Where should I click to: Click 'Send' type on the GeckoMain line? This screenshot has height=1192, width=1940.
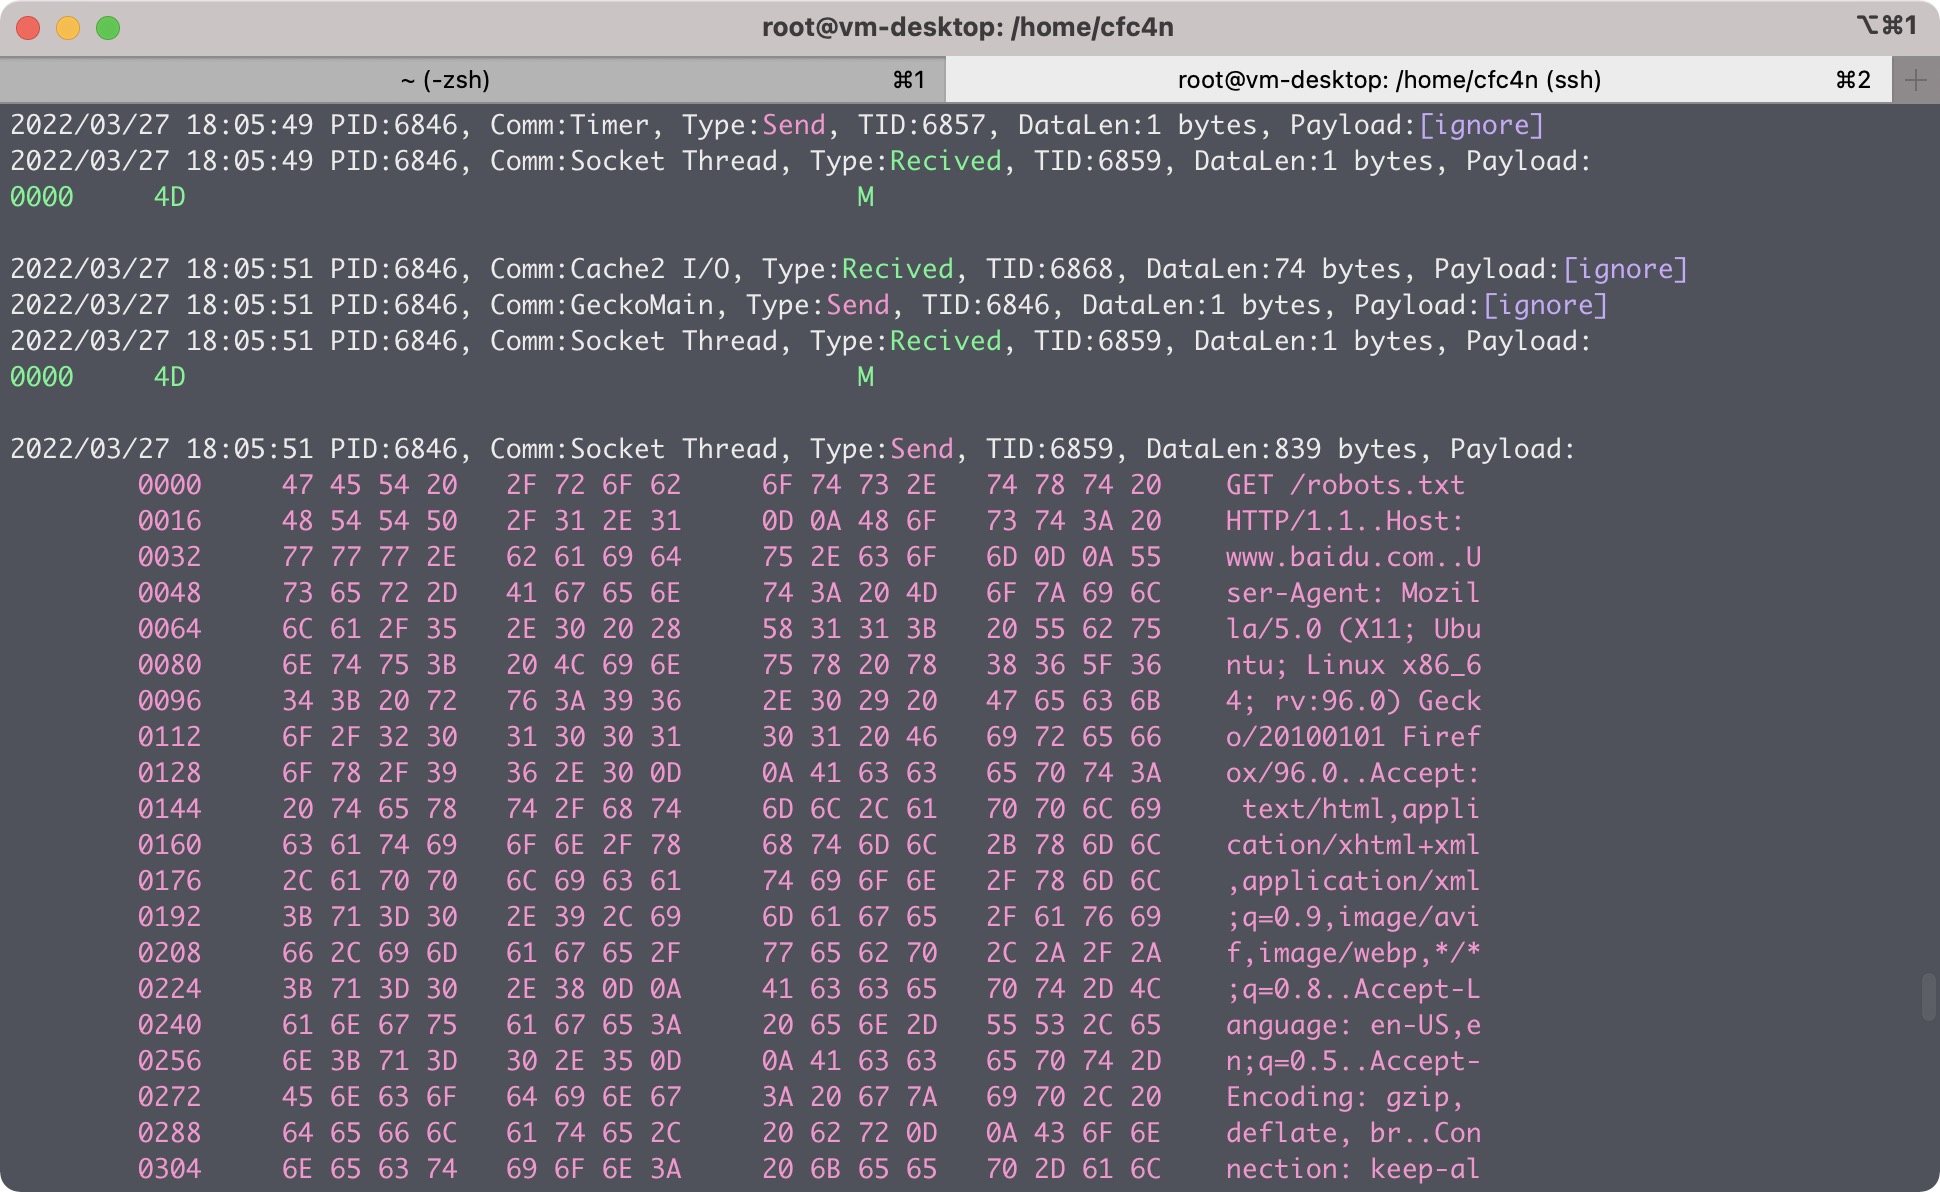(x=857, y=305)
